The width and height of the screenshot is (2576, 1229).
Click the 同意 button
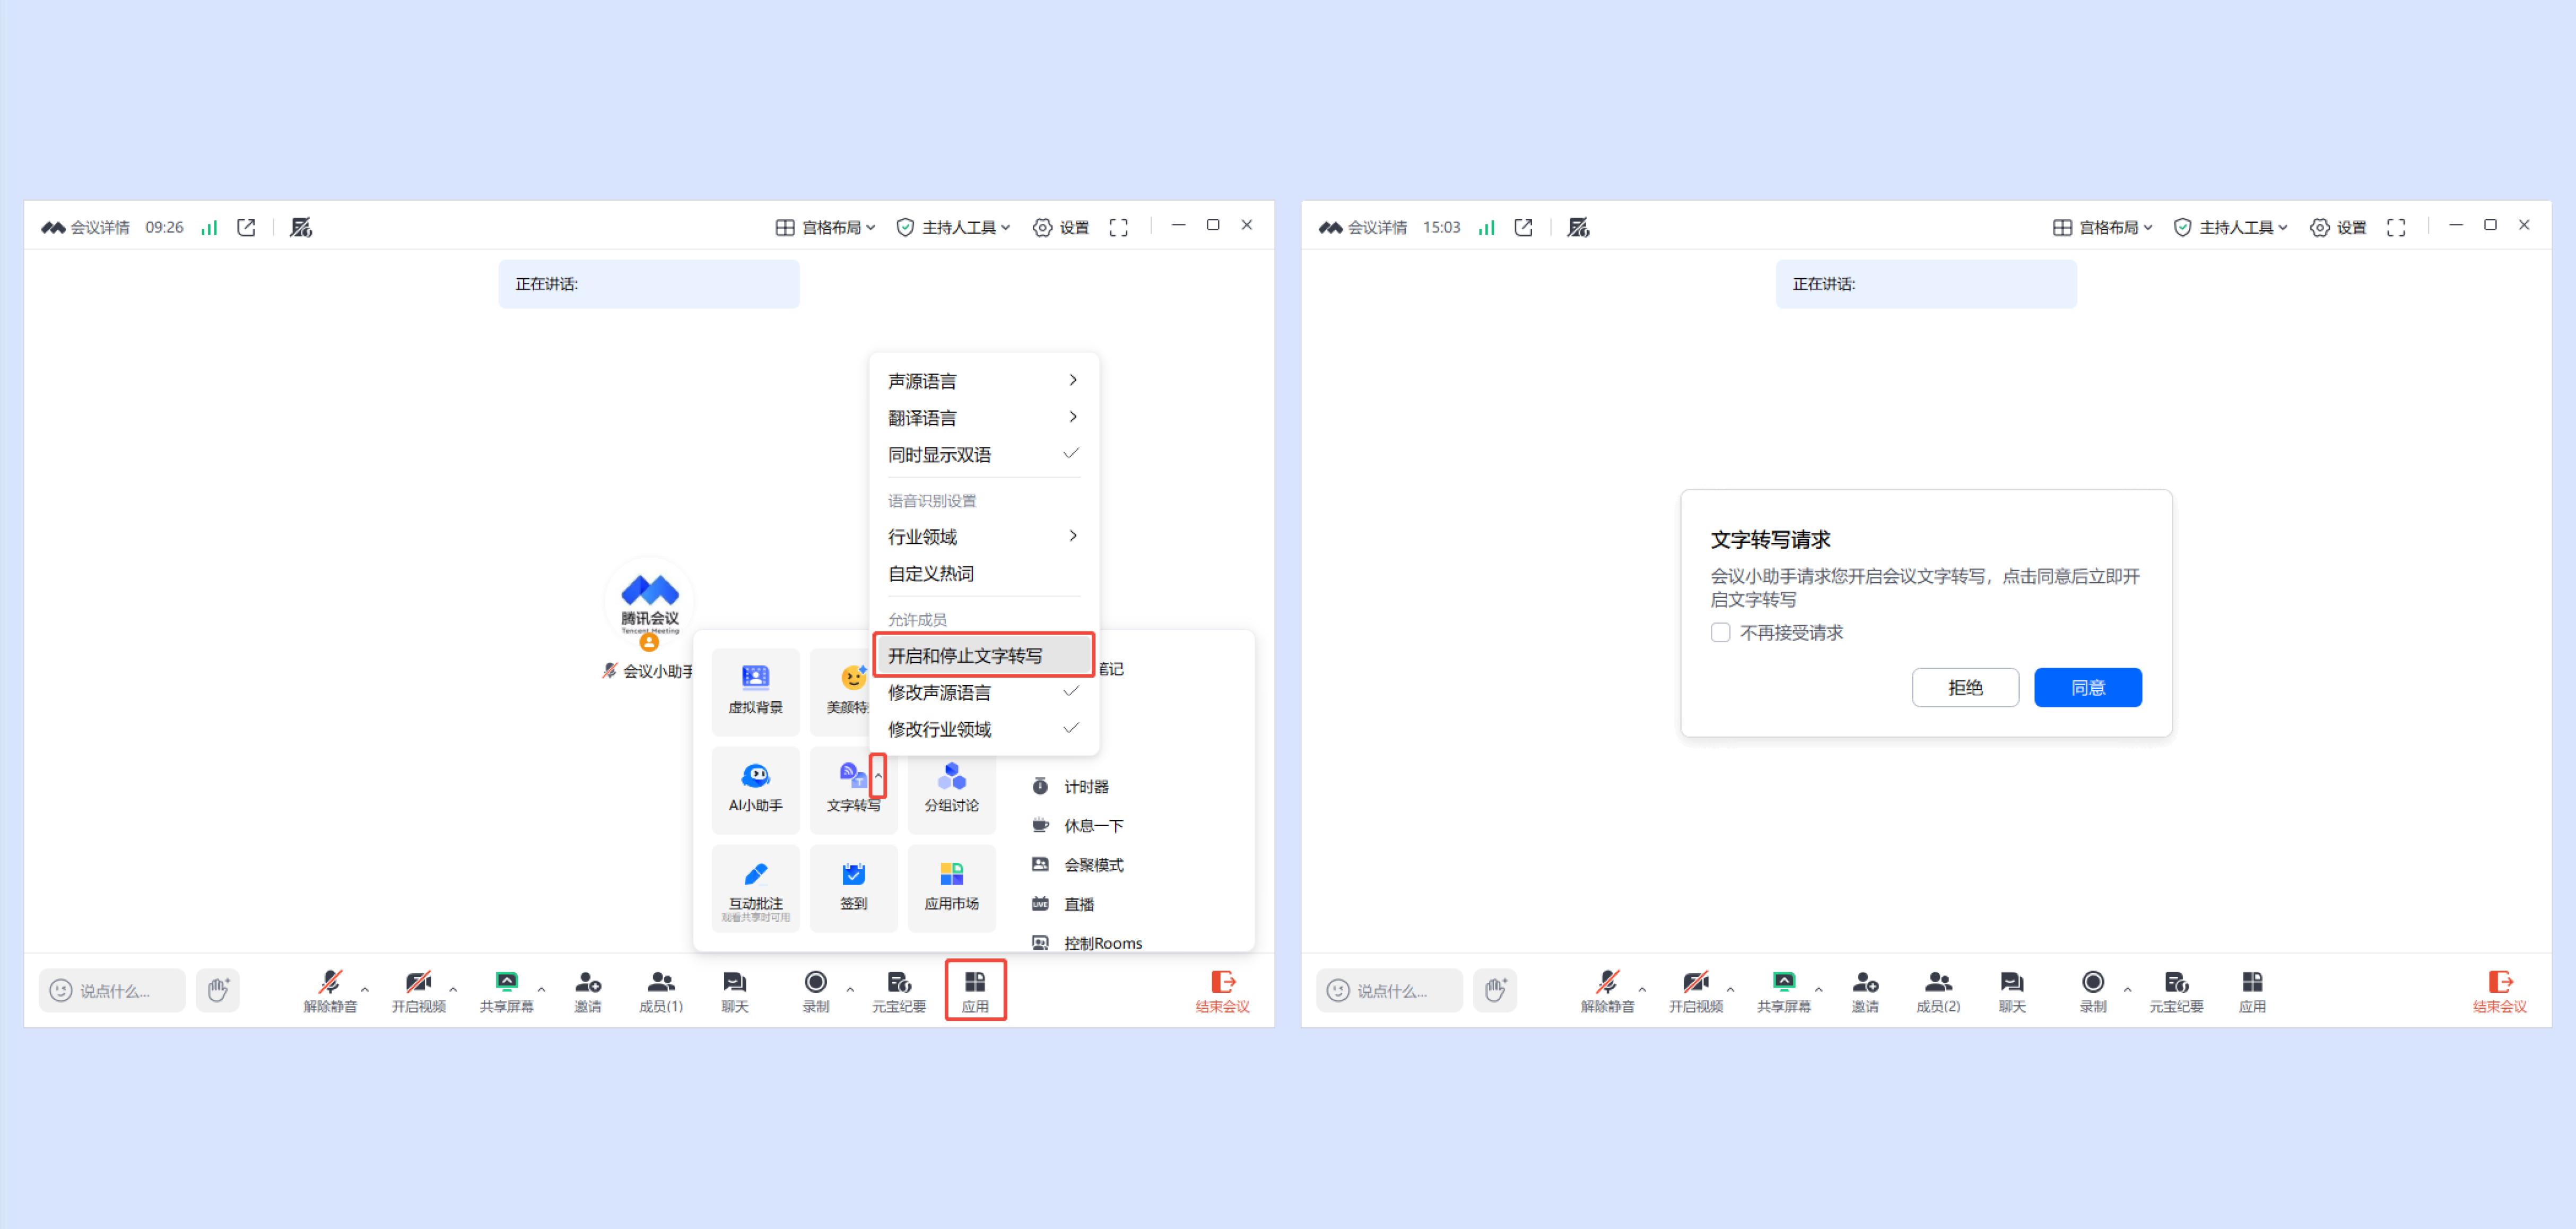pos(2087,687)
